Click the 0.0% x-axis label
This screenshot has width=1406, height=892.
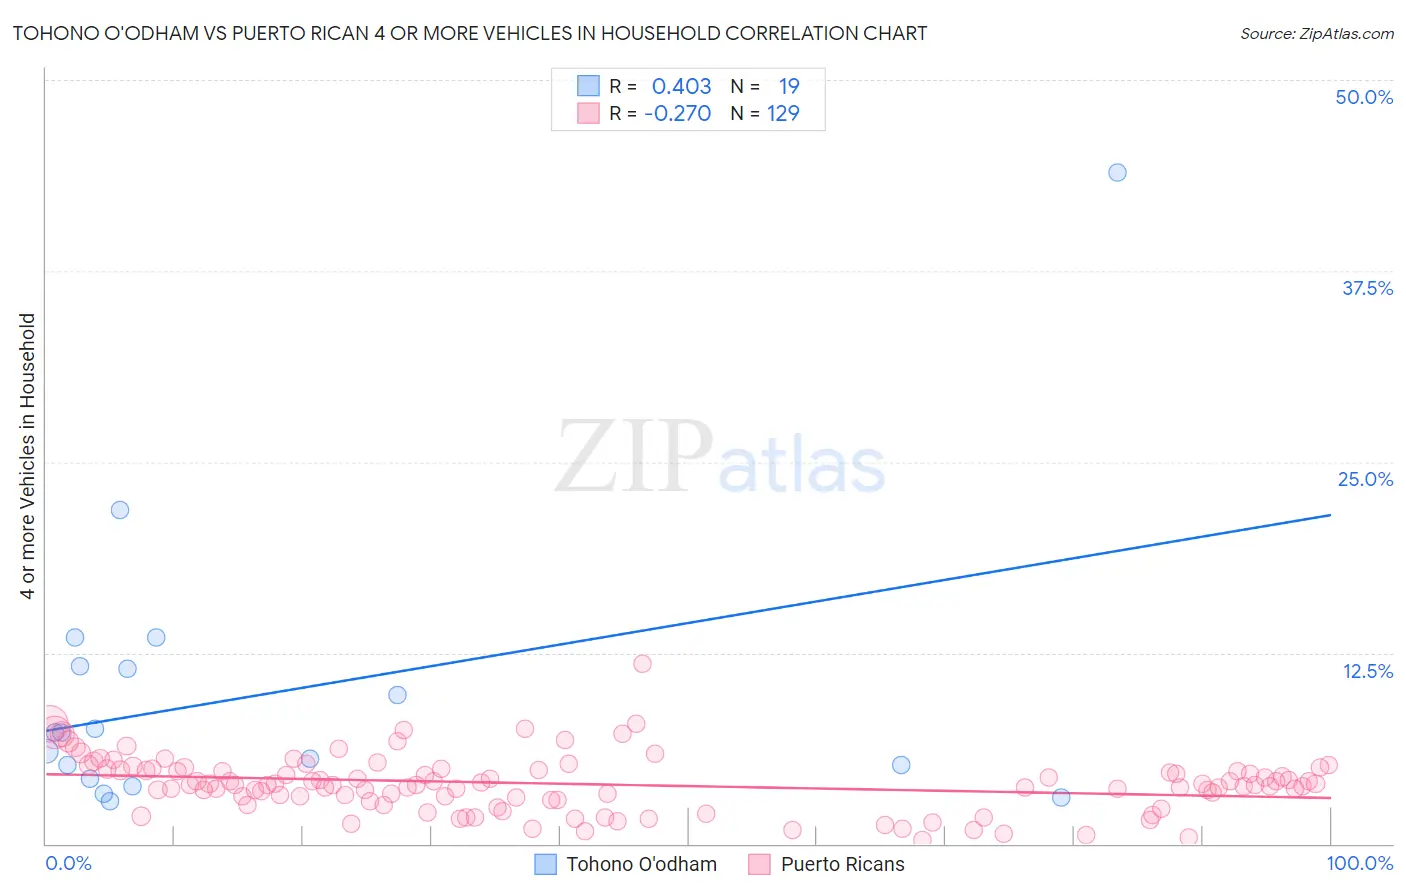pyautogui.click(x=68, y=863)
